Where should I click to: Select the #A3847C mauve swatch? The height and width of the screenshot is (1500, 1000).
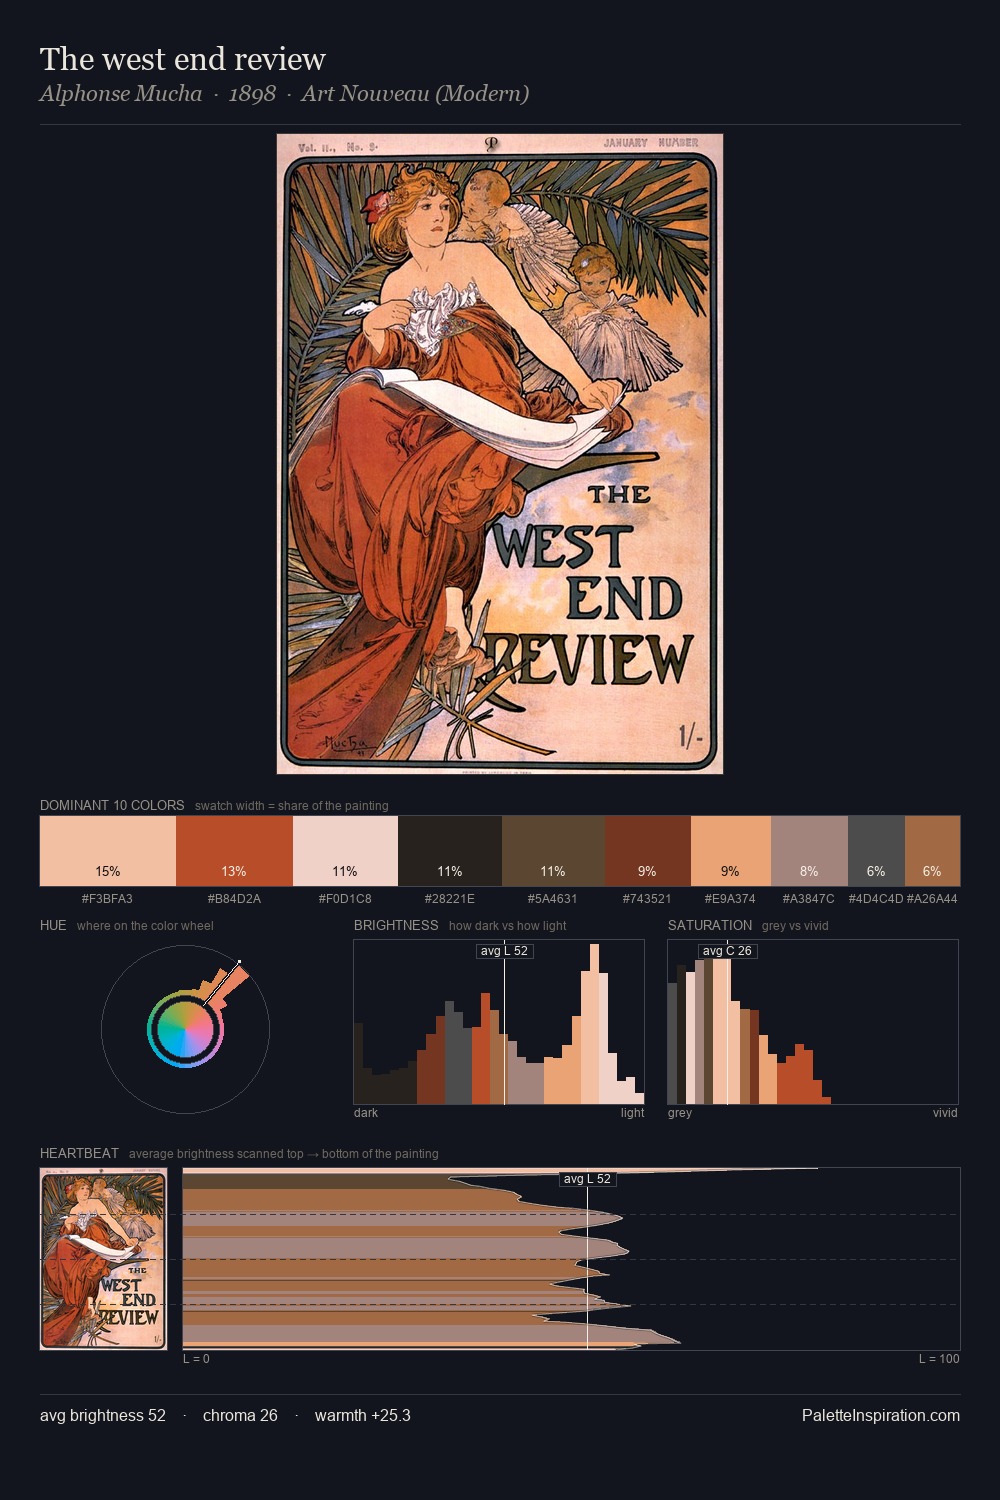(x=809, y=851)
